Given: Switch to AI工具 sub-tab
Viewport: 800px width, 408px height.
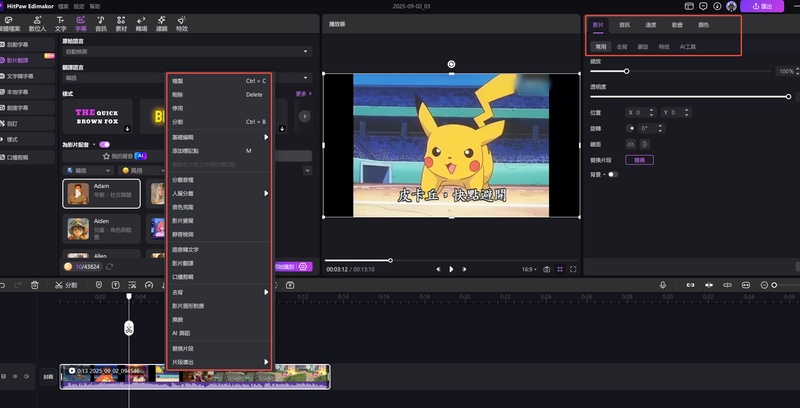Looking at the screenshot, I should [x=687, y=46].
